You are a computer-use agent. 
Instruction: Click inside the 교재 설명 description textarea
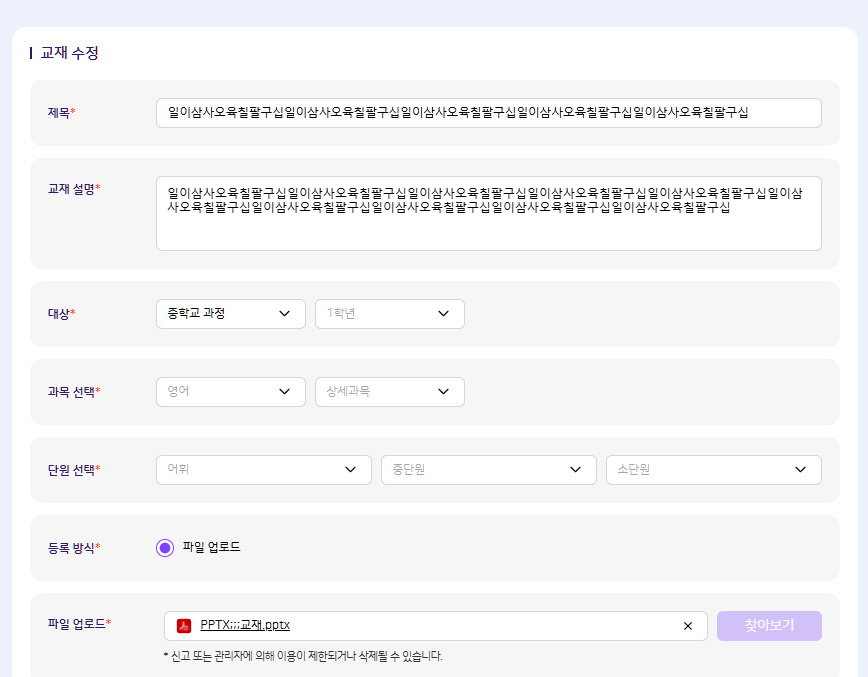click(488, 230)
